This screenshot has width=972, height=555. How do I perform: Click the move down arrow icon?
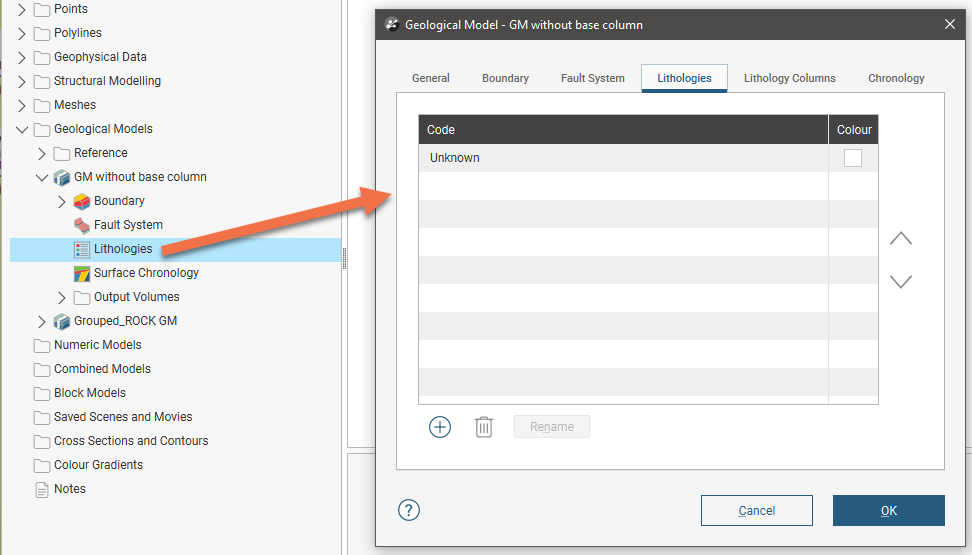(x=901, y=282)
